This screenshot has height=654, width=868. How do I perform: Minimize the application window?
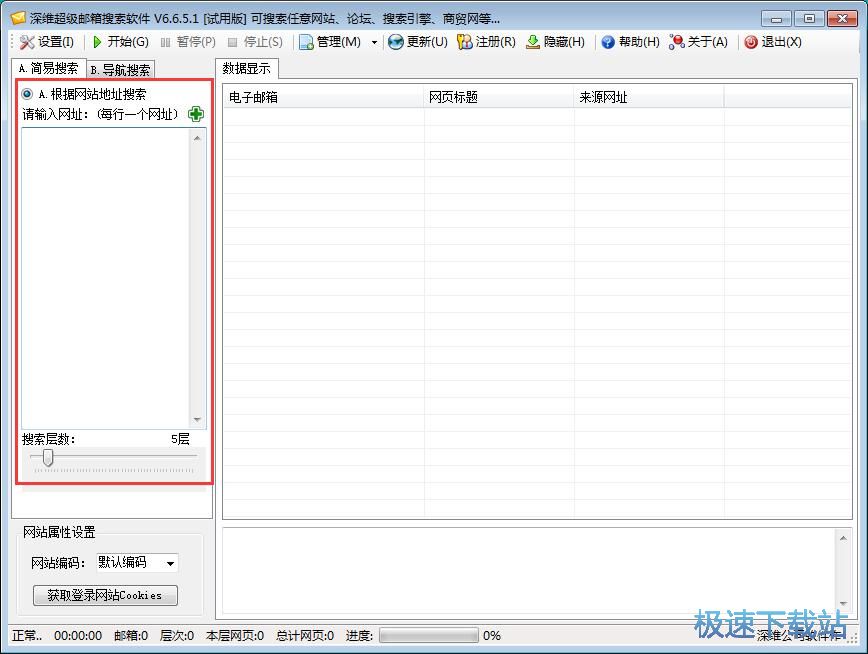click(x=776, y=18)
